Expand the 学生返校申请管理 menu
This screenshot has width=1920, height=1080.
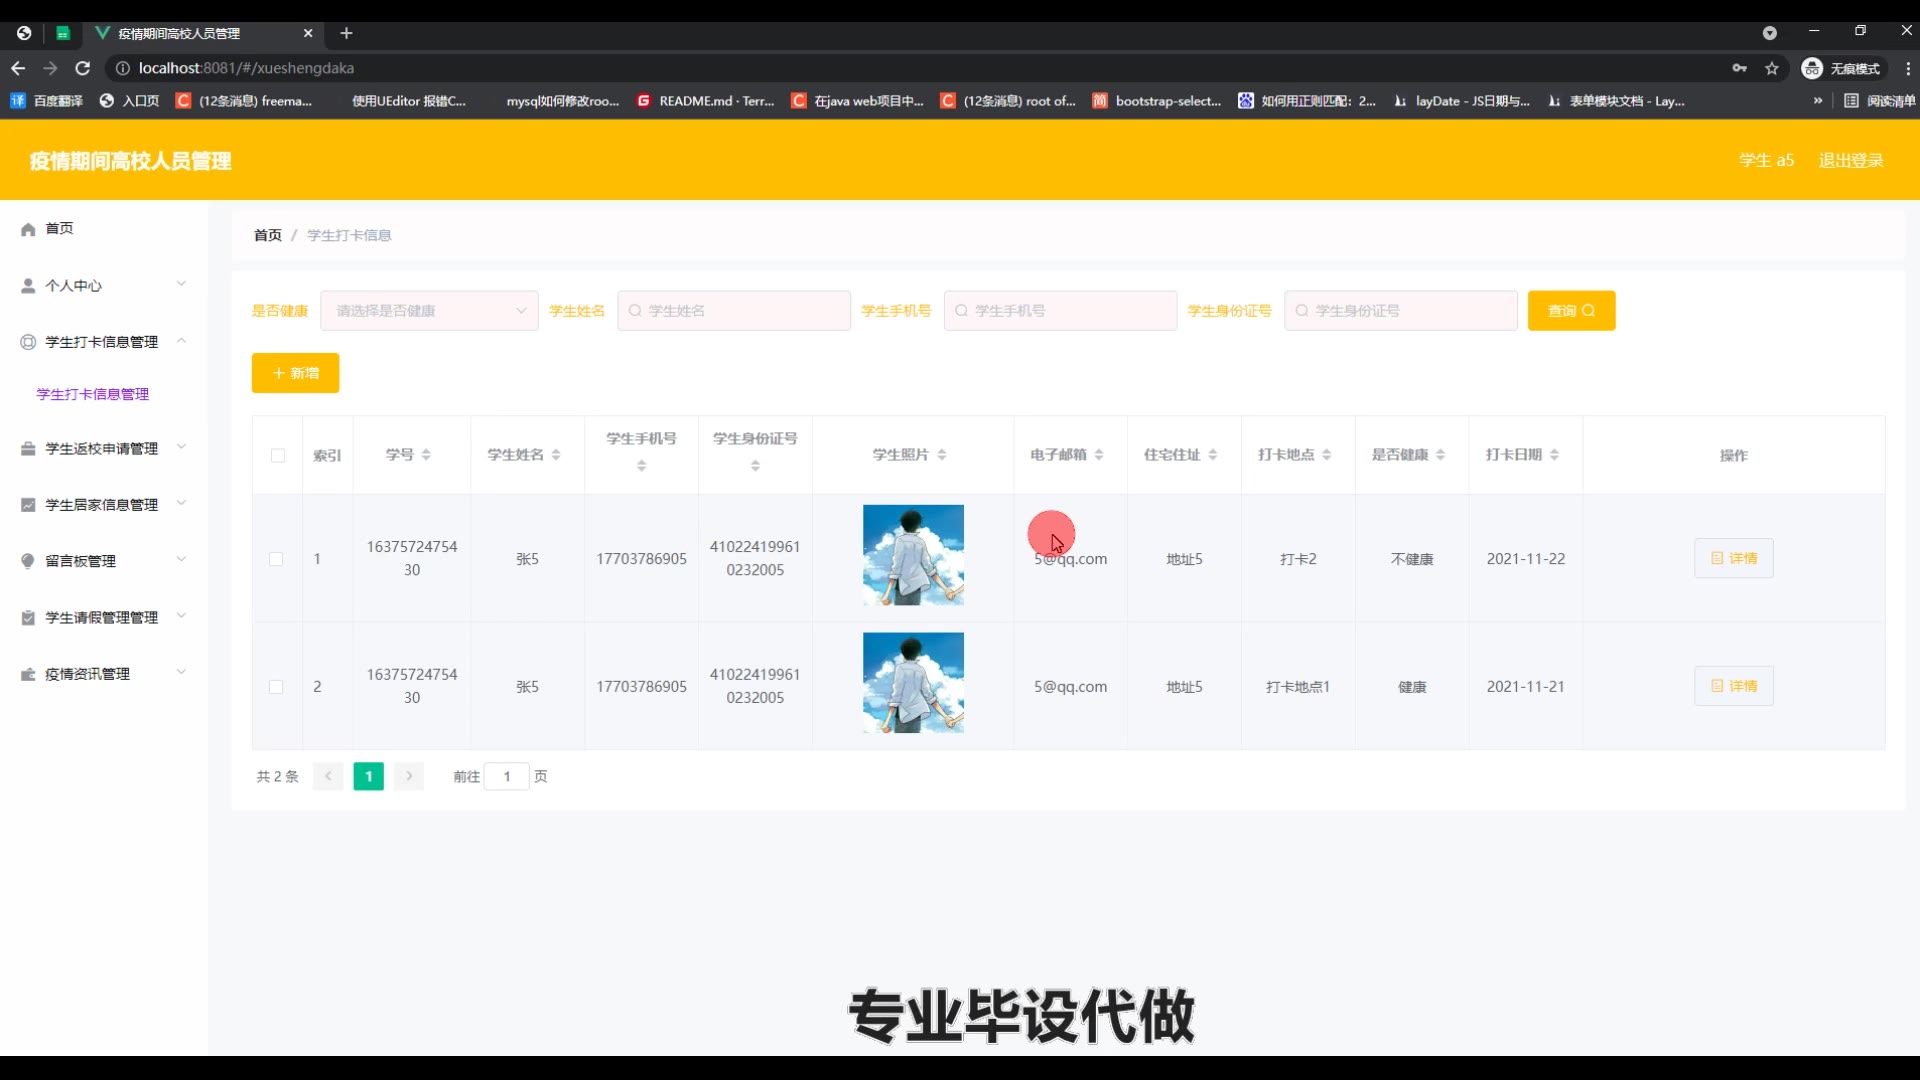tap(101, 449)
